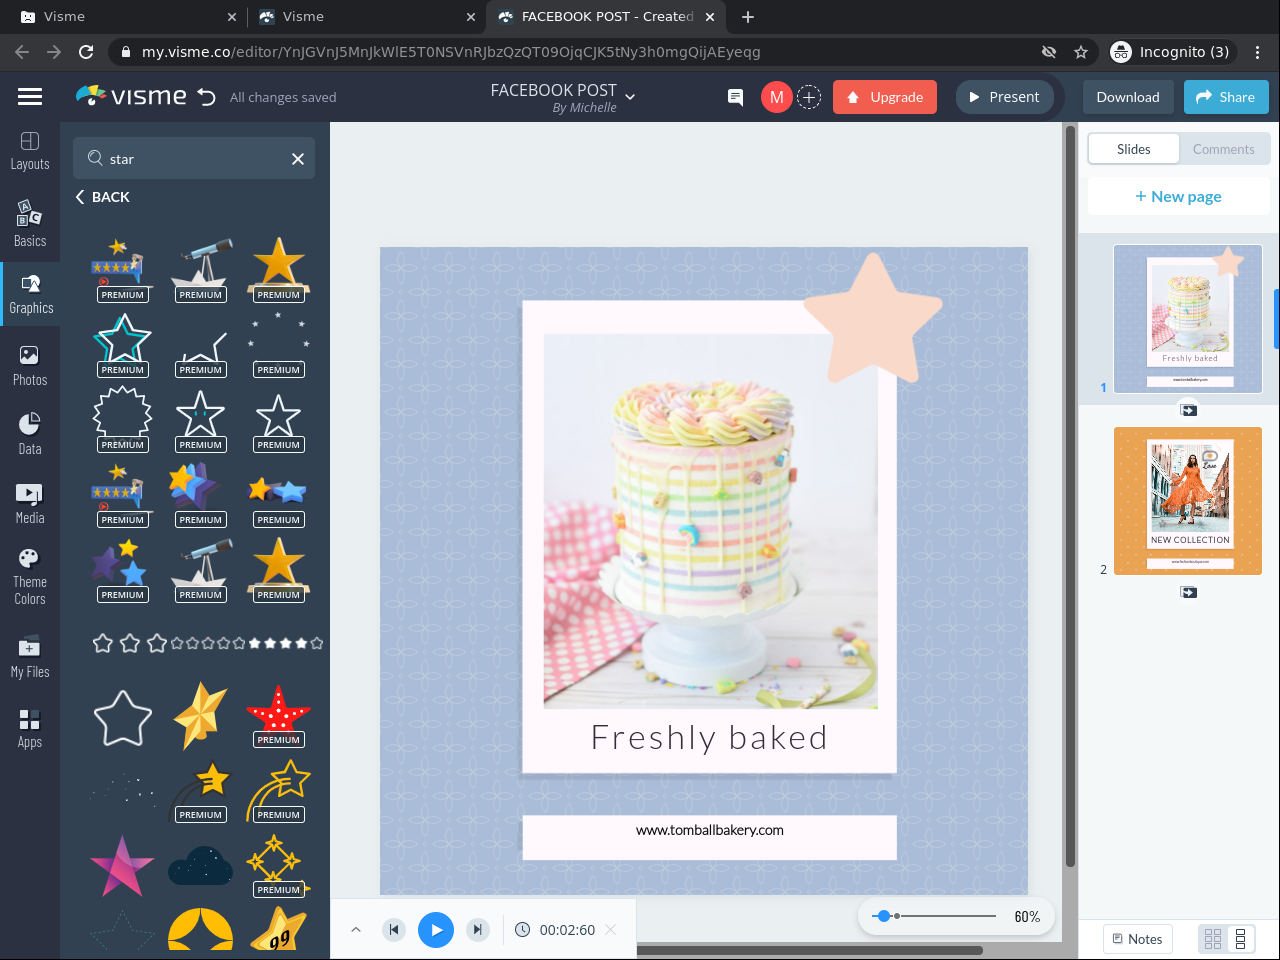Image resolution: width=1280 pixels, height=960 pixels.
Task: Open a new browser tab
Action: tap(748, 17)
